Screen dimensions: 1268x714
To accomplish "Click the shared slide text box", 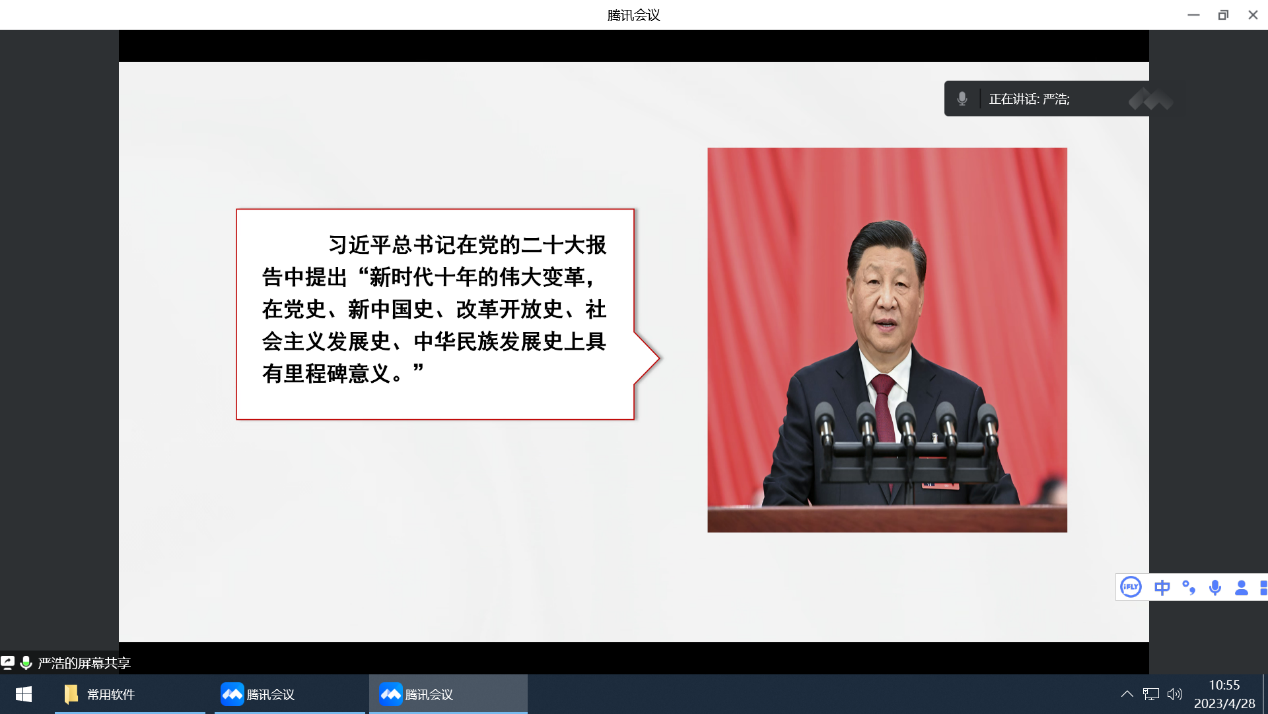I will [x=435, y=314].
